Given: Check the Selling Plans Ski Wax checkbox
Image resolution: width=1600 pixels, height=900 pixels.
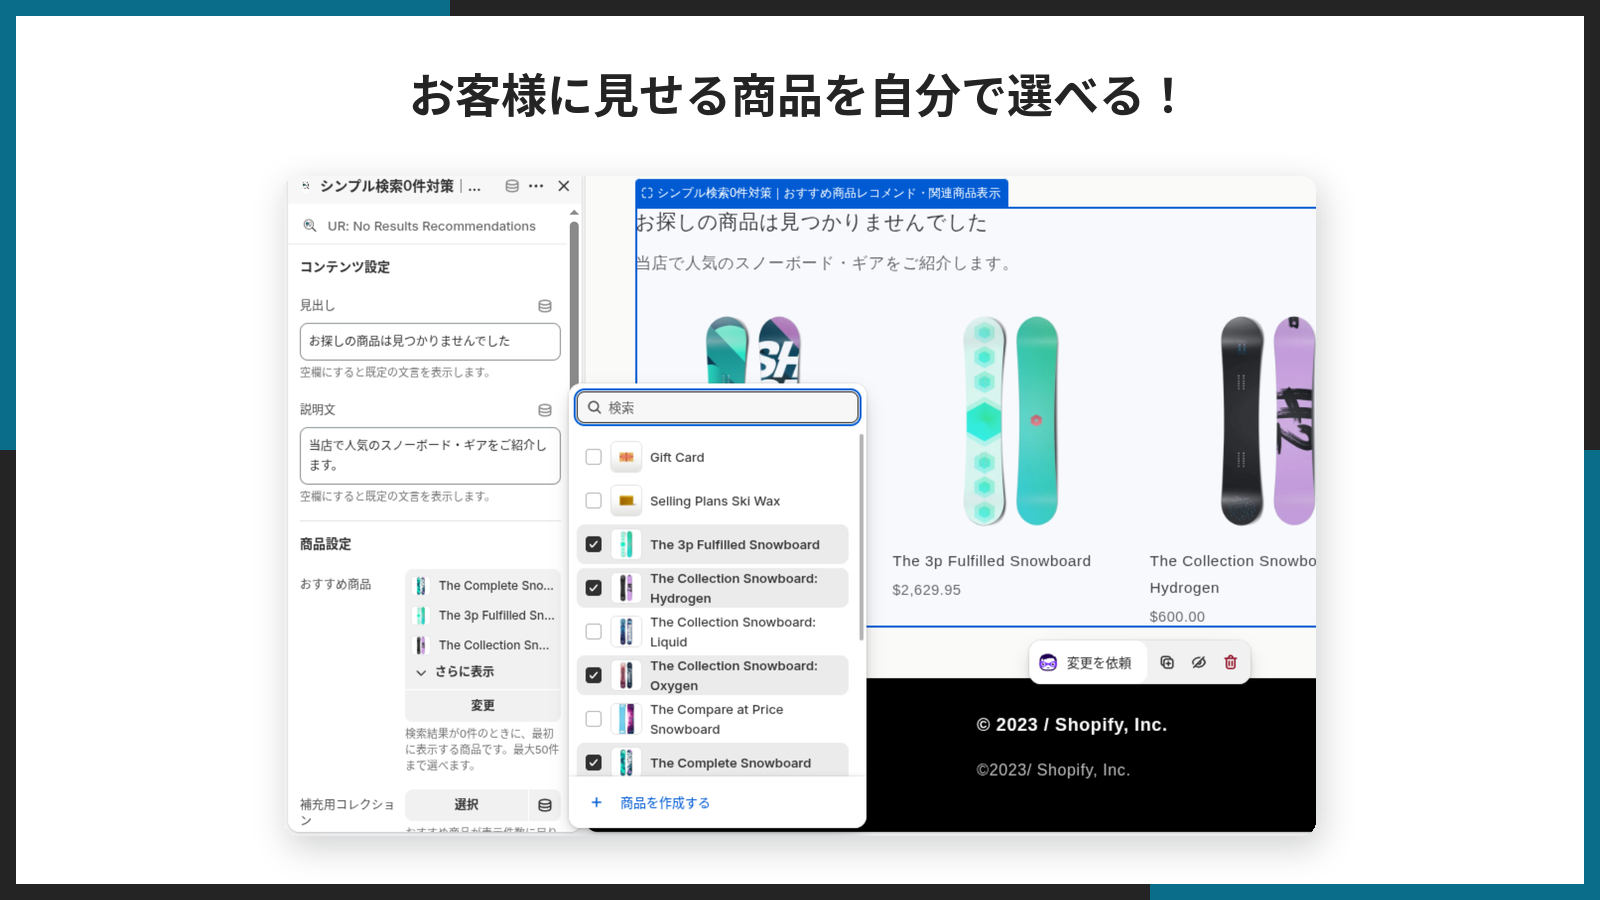Looking at the screenshot, I should click(x=594, y=501).
